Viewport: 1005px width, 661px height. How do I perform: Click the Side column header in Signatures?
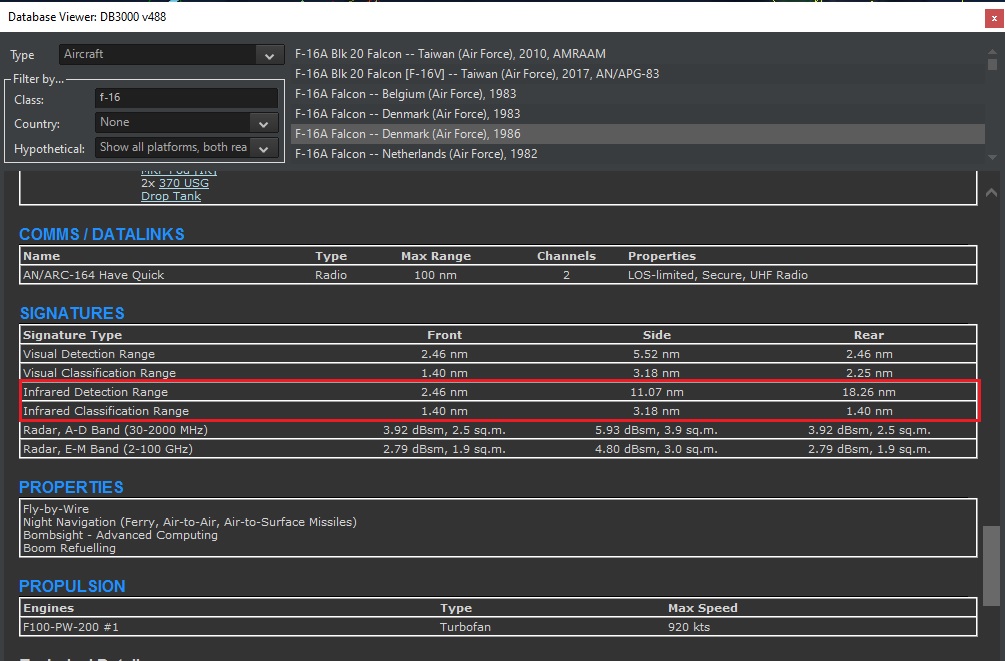coord(656,335)
